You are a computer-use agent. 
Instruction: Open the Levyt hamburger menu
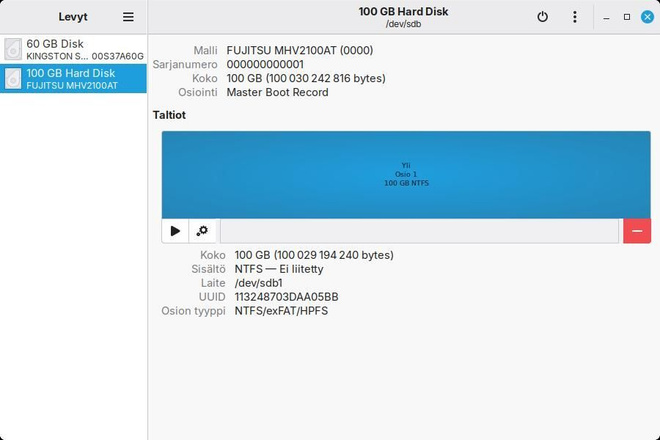pos(128,17)
